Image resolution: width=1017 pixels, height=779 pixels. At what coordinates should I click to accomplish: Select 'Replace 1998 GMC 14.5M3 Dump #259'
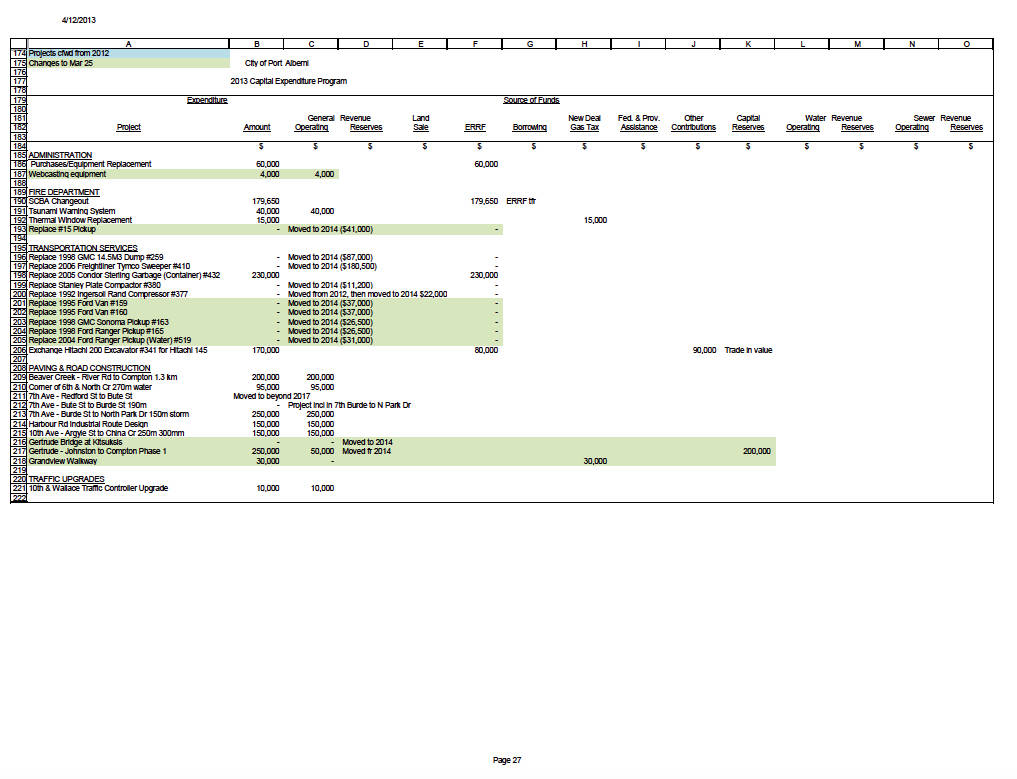[x=96, y=257]
